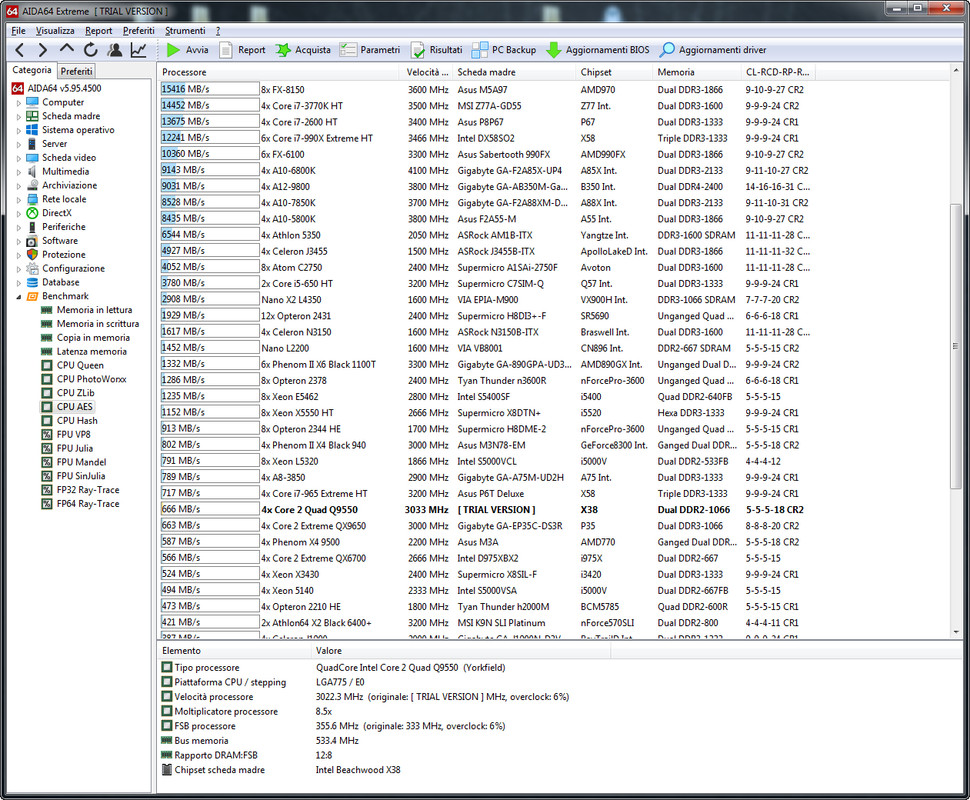Sort by Chipset column header

click(x=614, y=72)
